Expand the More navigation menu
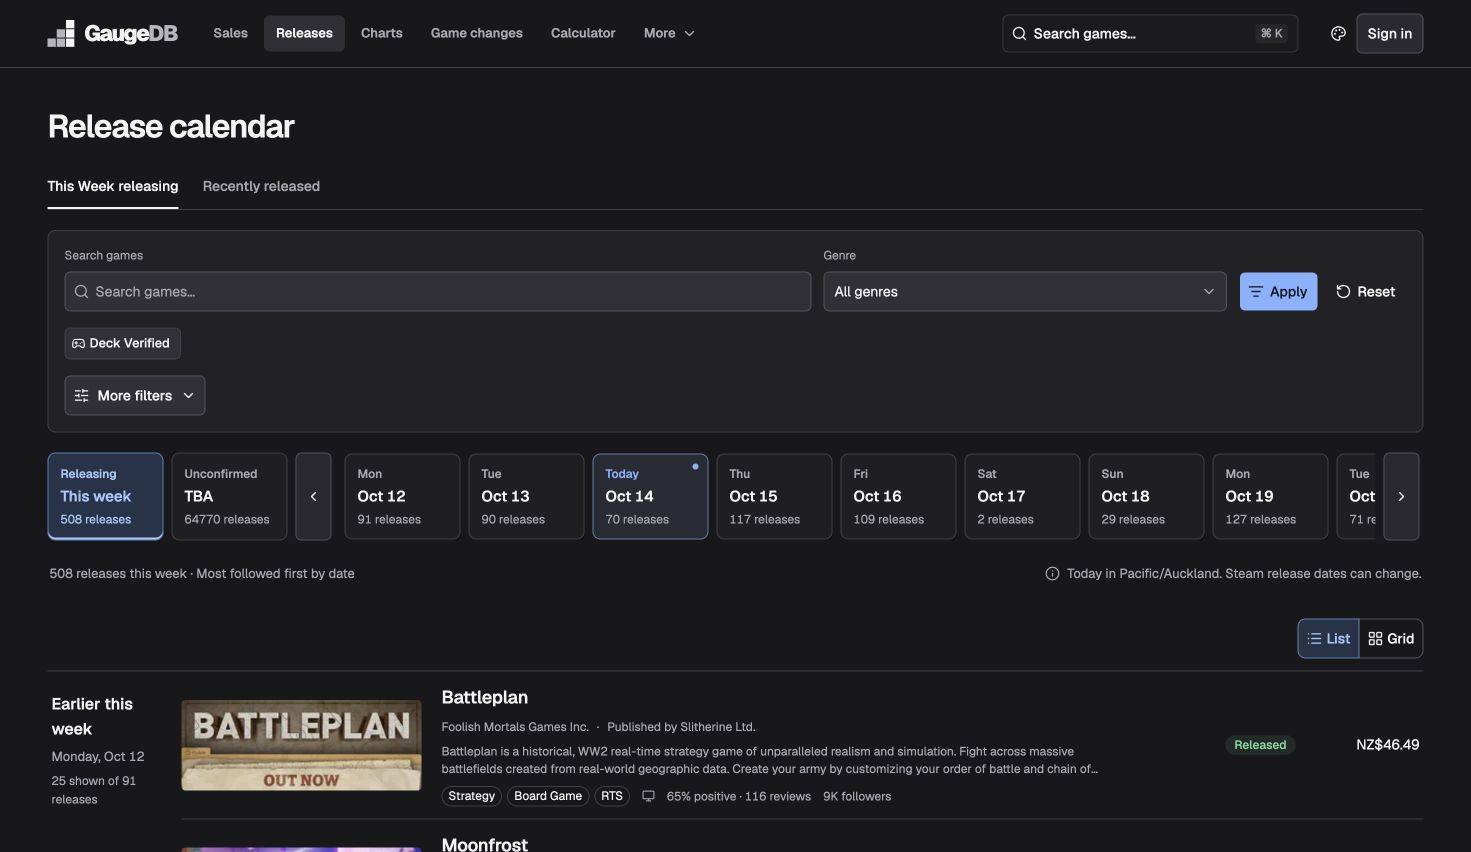 (x=669, y=33)
